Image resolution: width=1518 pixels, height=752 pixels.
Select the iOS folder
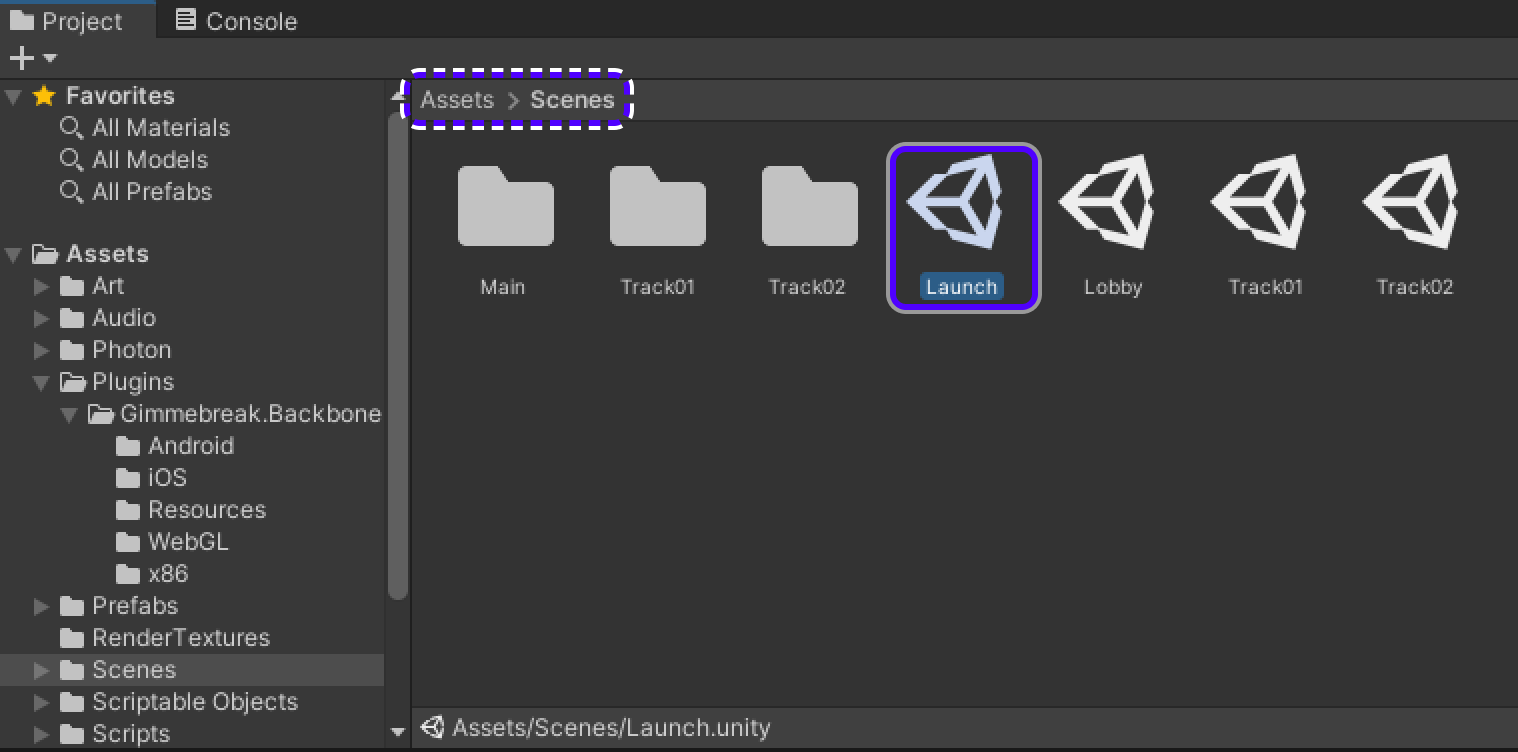(152, 478)
